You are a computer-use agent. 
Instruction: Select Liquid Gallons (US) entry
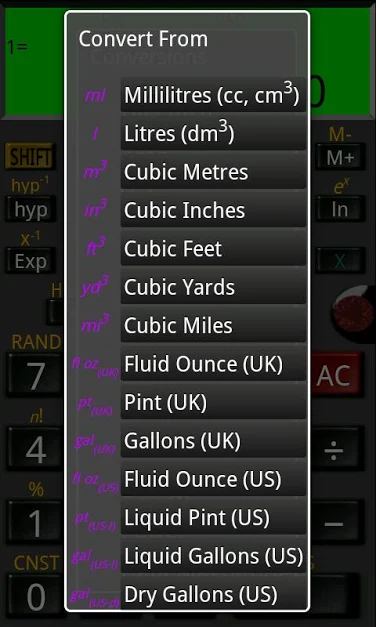tap(213, 555)
